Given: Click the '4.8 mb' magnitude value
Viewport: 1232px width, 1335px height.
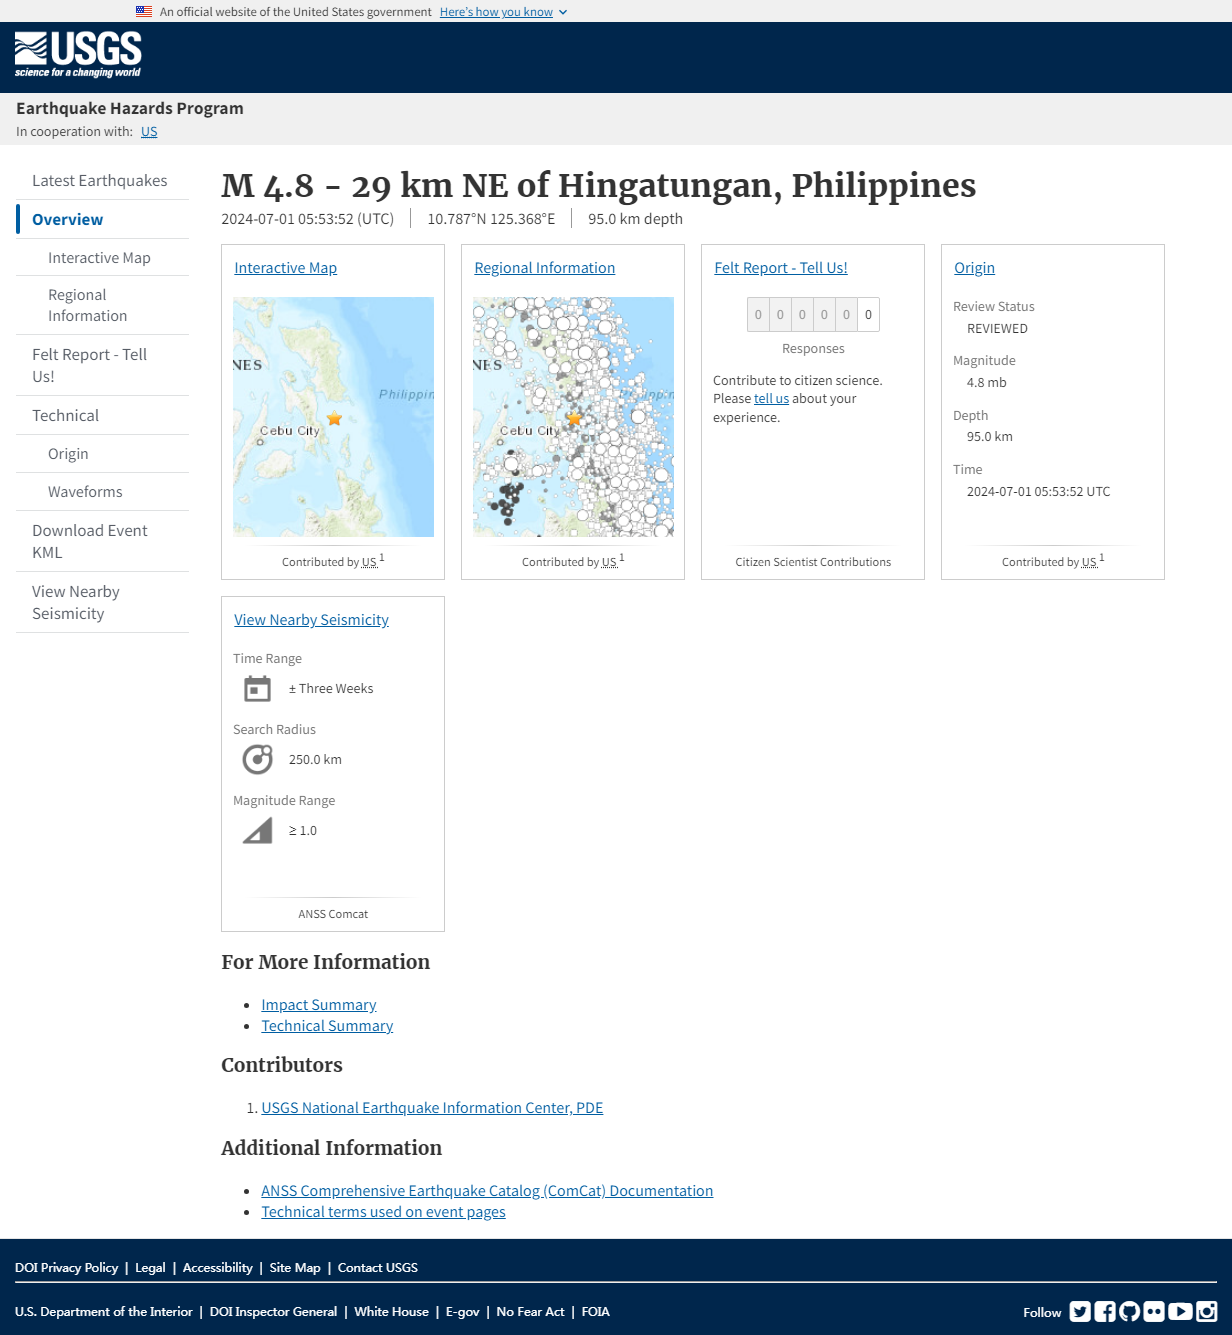Looking at the screenshot, I should (x=986, y=383).
